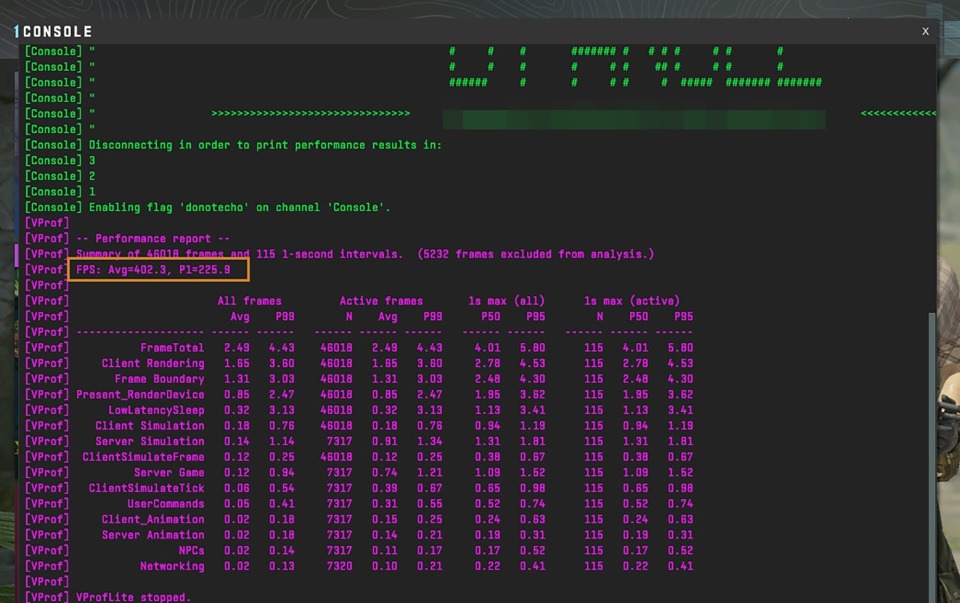960x603 pixels.
Task: Click 'Disconnecting in order to print performance results' line
Action: coord(265,144)
